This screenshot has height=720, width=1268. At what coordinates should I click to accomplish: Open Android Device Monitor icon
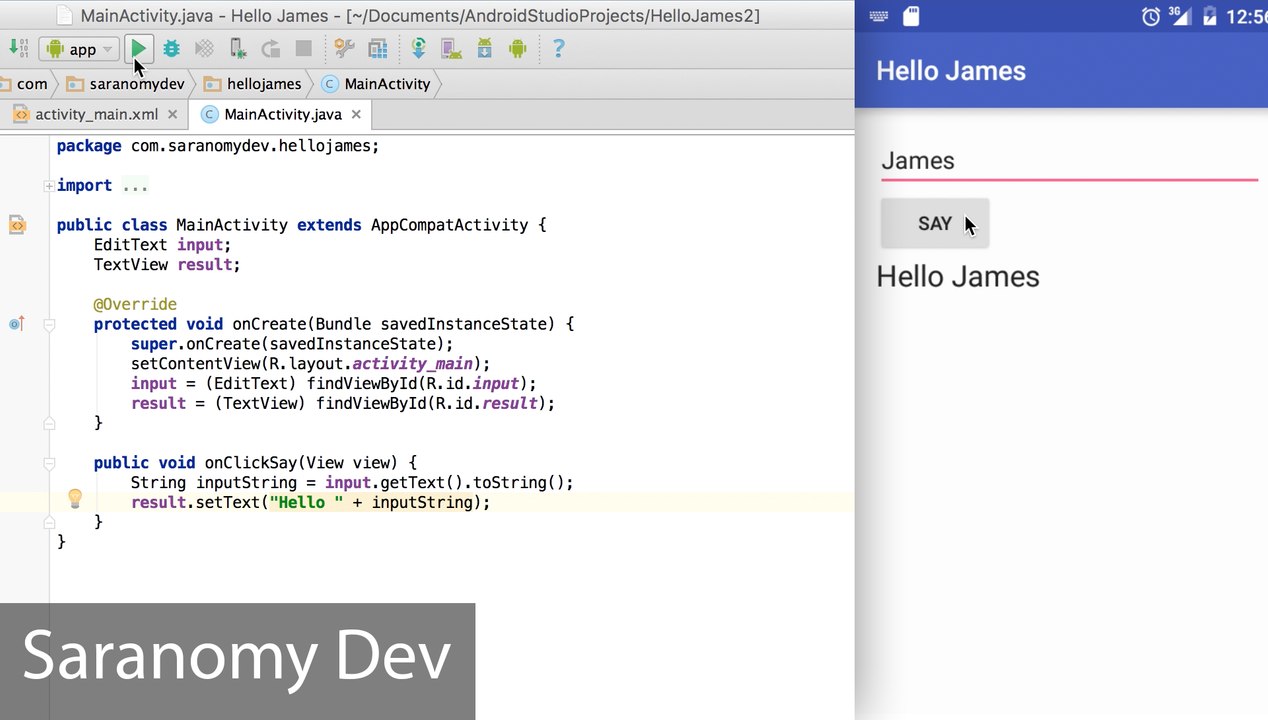click(517, 48)
